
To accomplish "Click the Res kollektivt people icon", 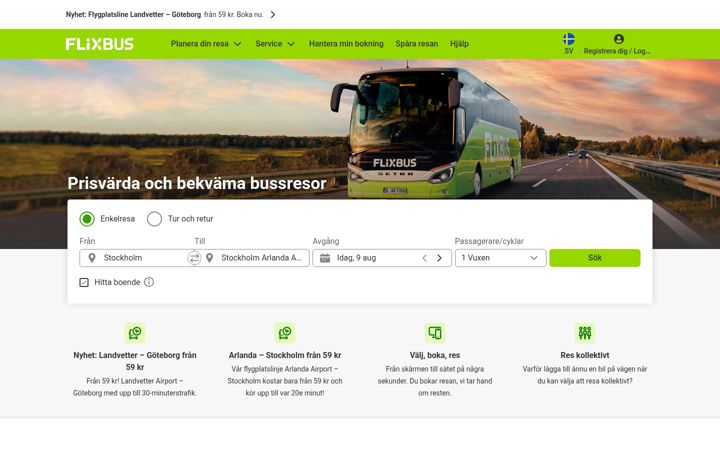I will pos(585,333).
